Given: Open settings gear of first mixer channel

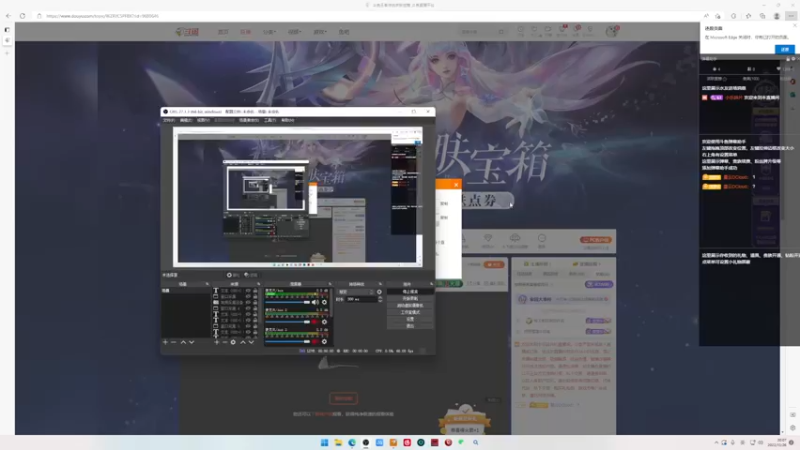Looking at the screenshot, I should (324, 302).
